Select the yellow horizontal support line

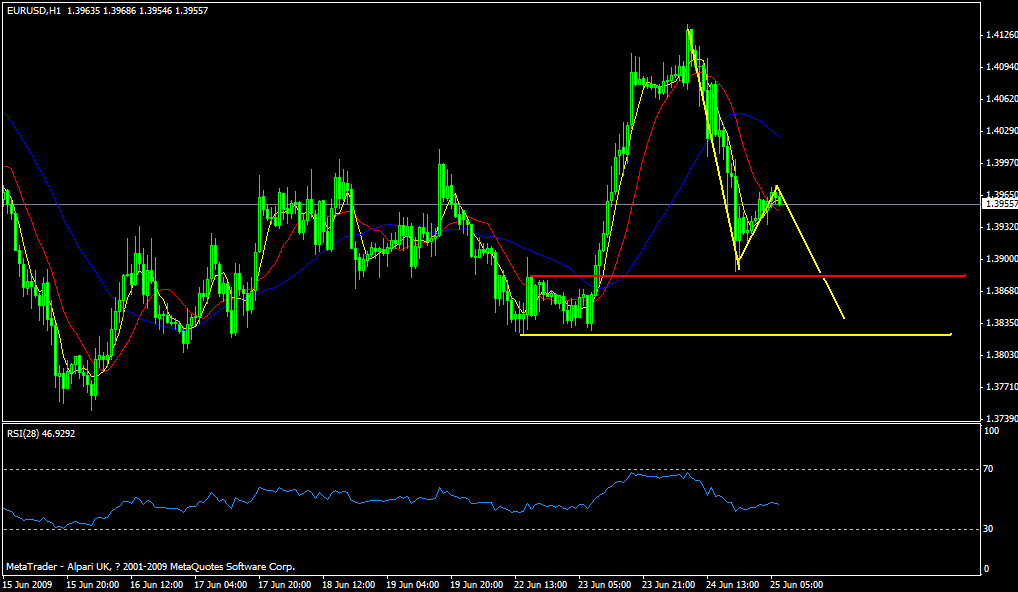point(736,335)
